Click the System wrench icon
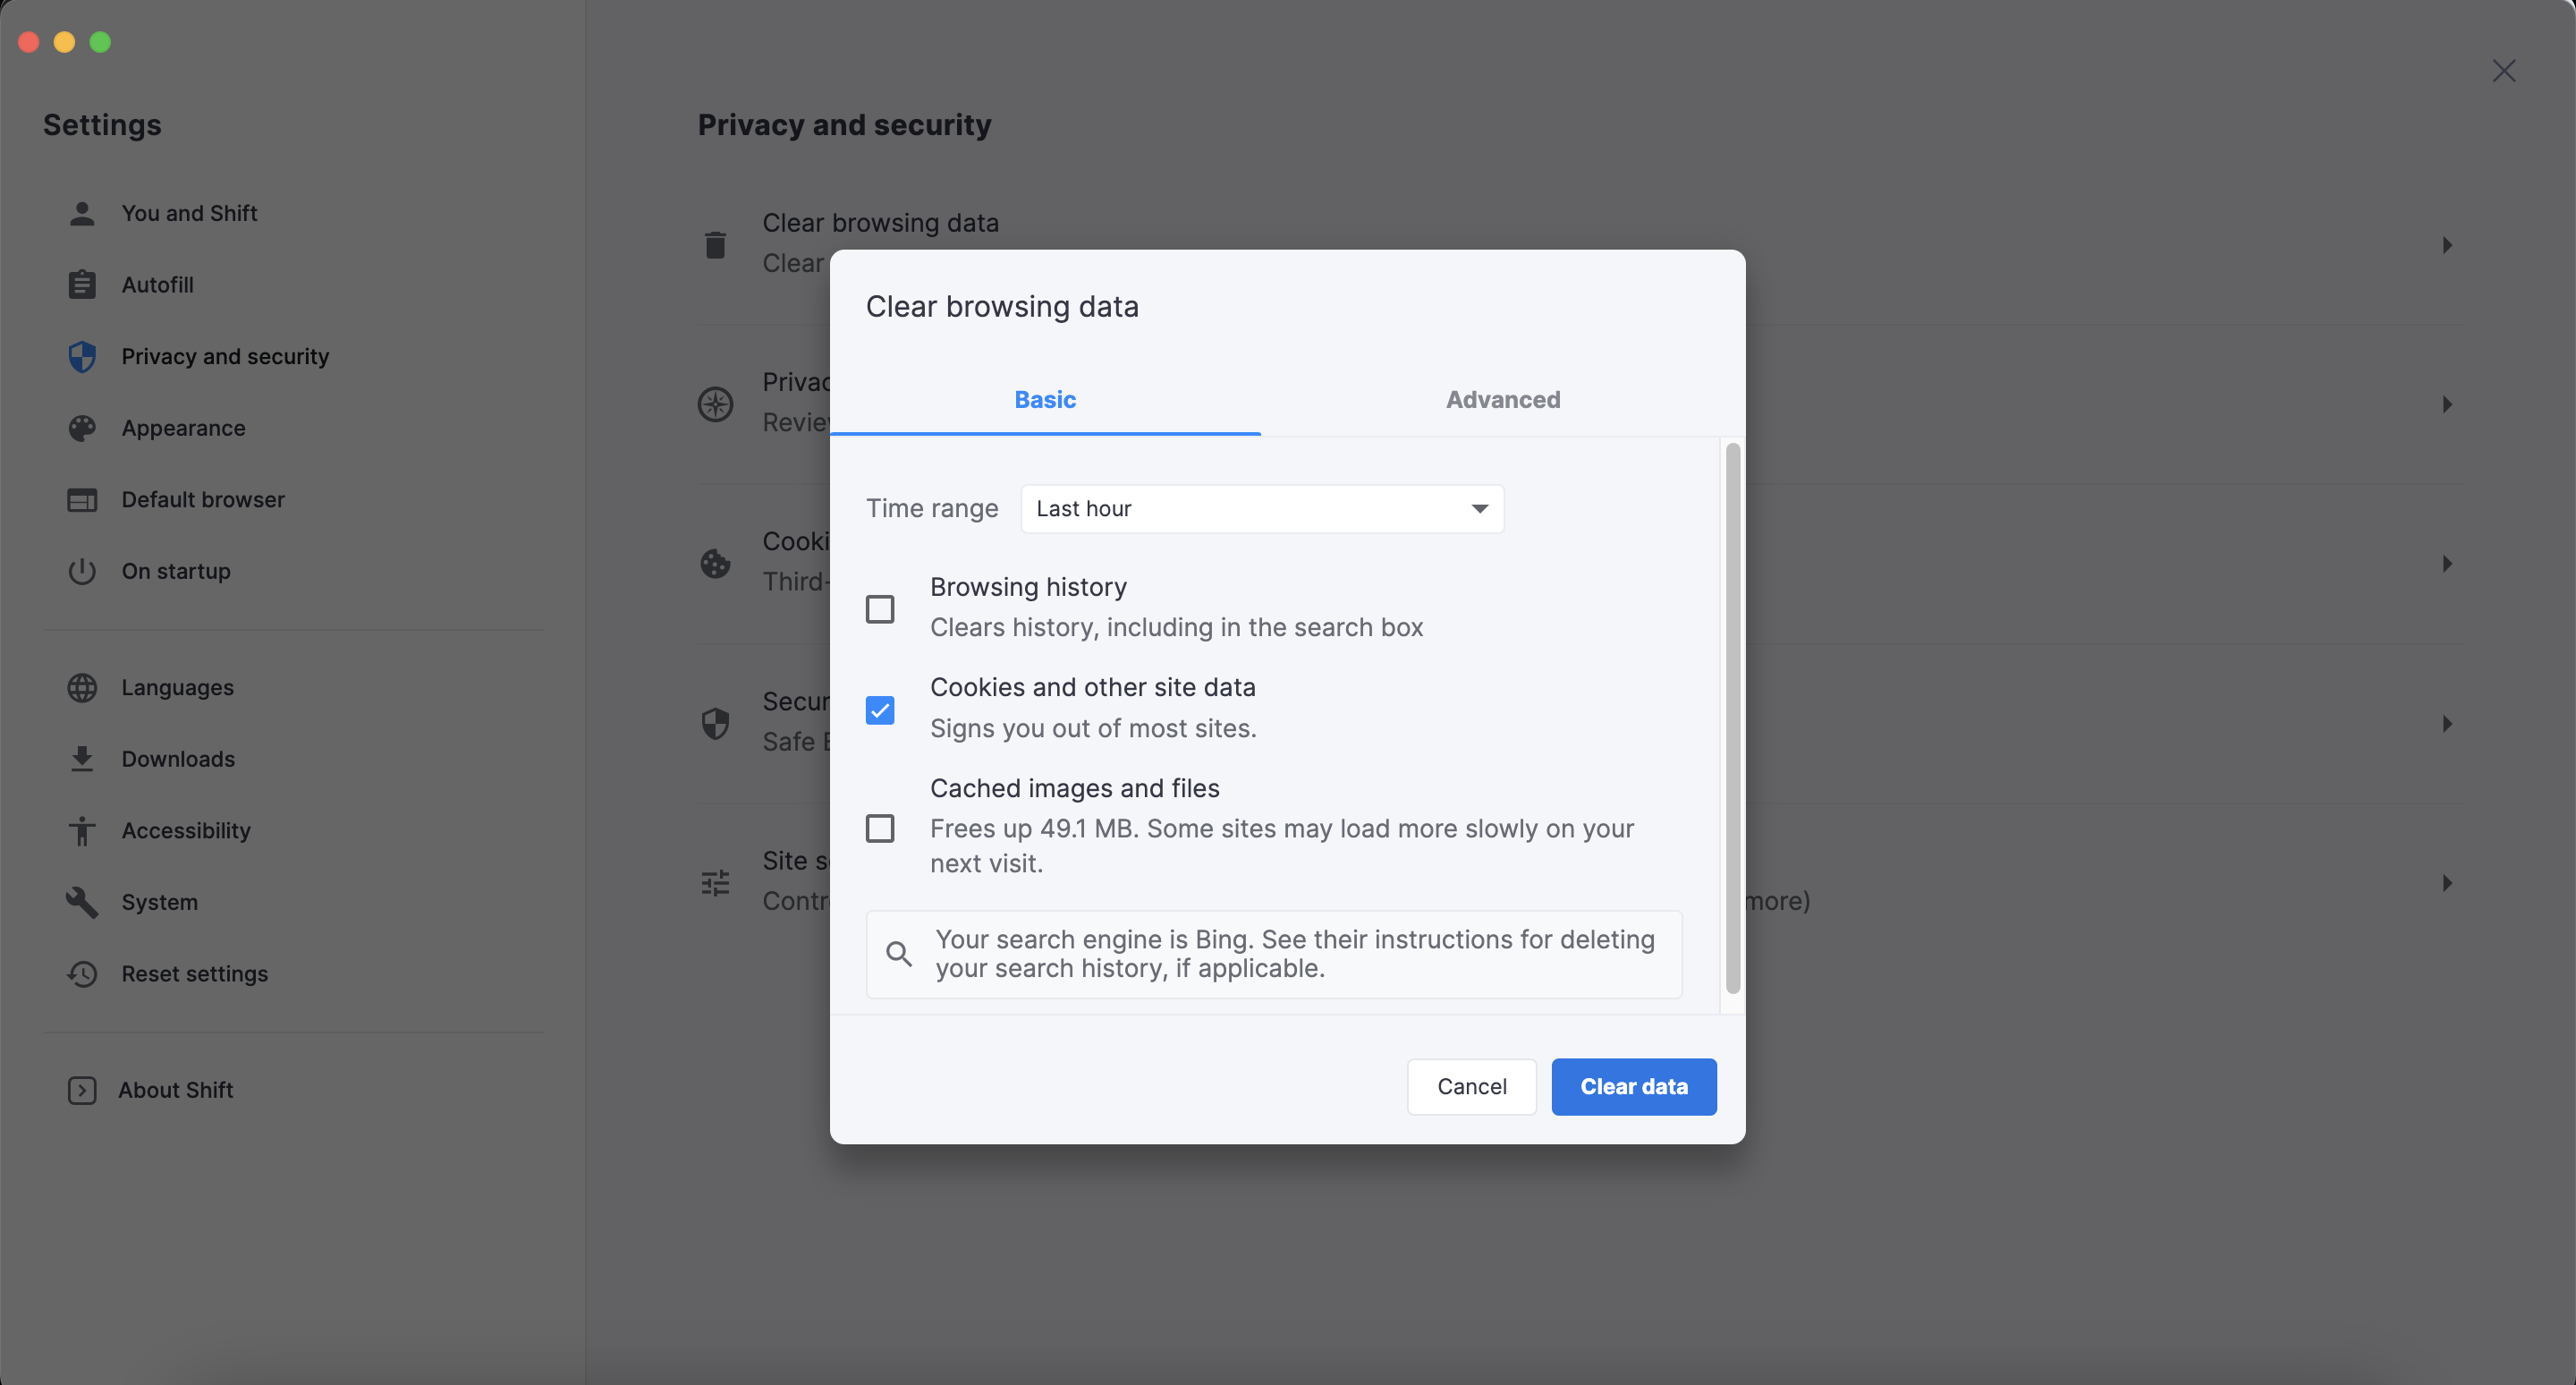Viewport: 2576px width, 1385px height. [x=82, y=902]
